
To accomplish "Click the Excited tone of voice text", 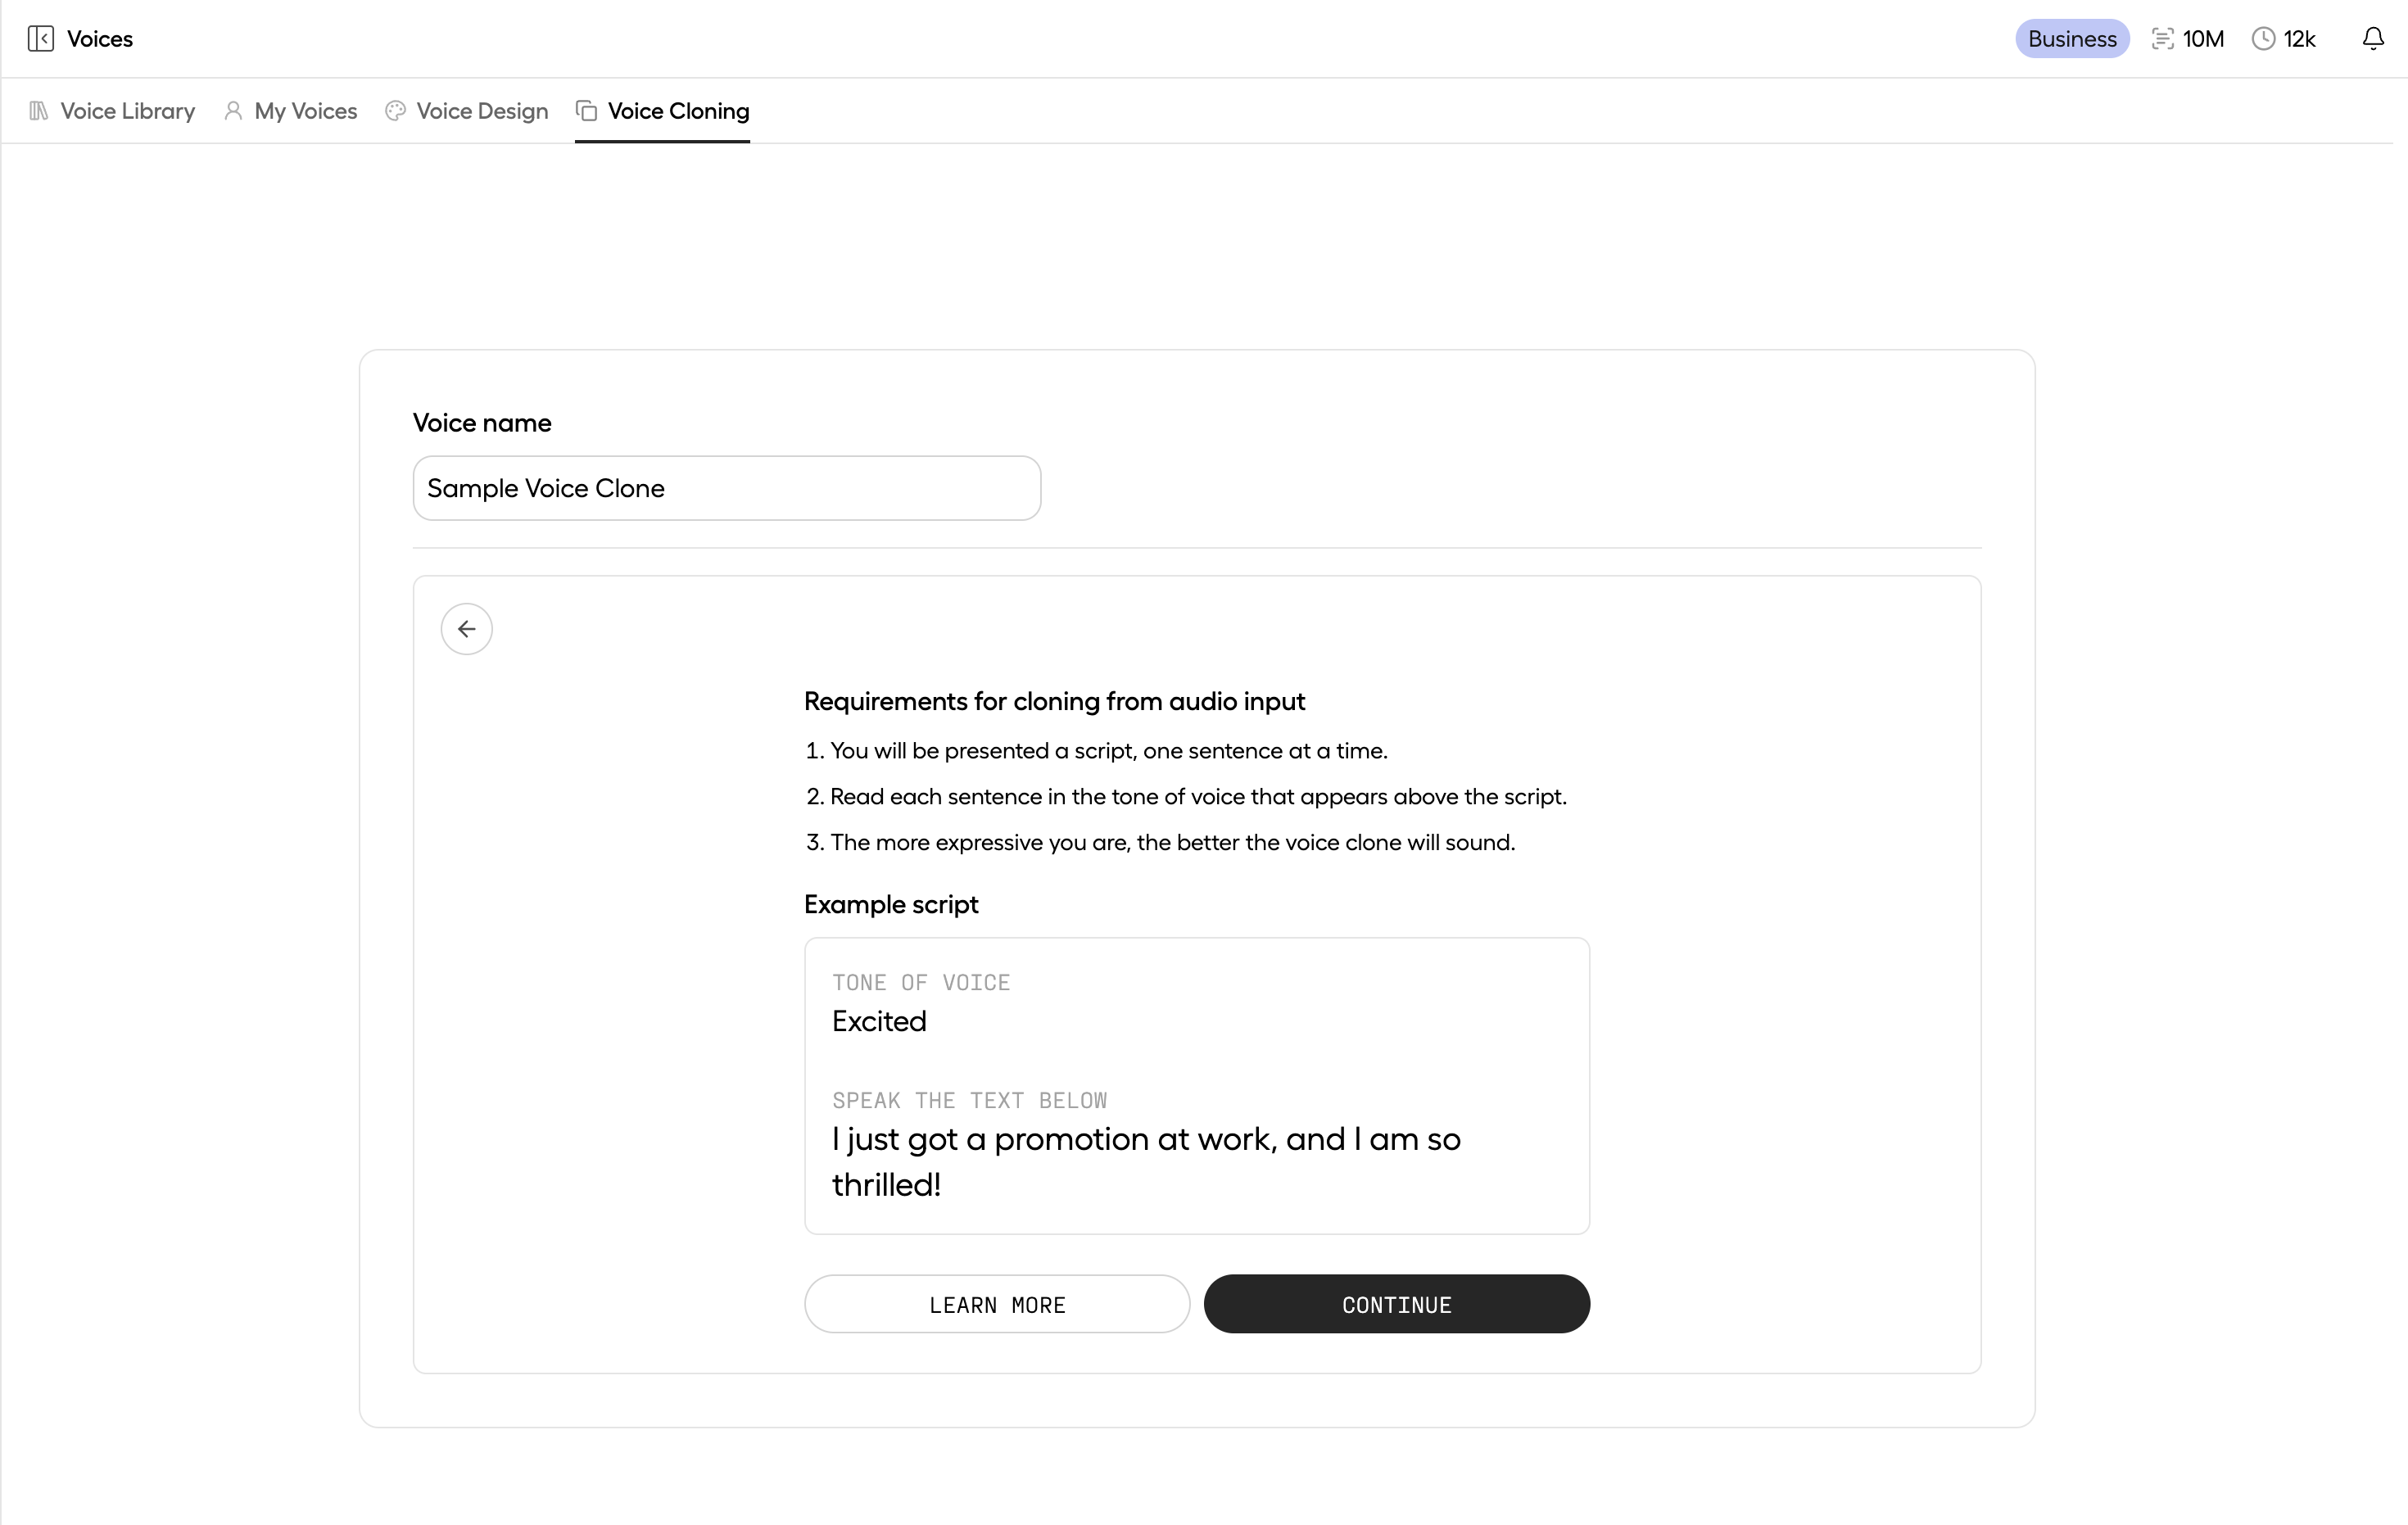I will click(879, 1021).
